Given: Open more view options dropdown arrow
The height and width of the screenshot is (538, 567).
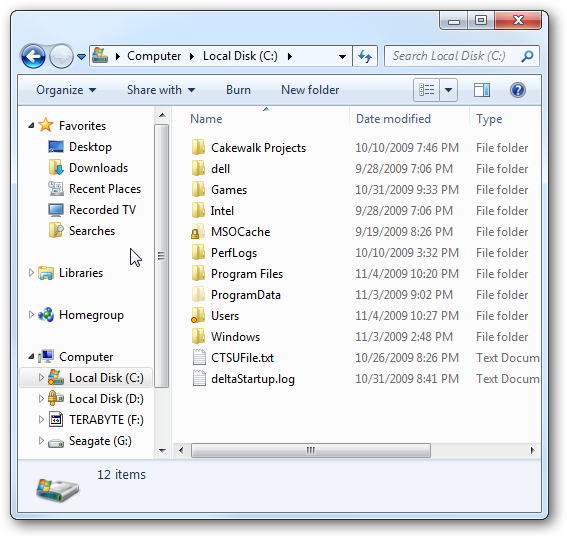Looking at the screenshot, I should coord(448,90).
